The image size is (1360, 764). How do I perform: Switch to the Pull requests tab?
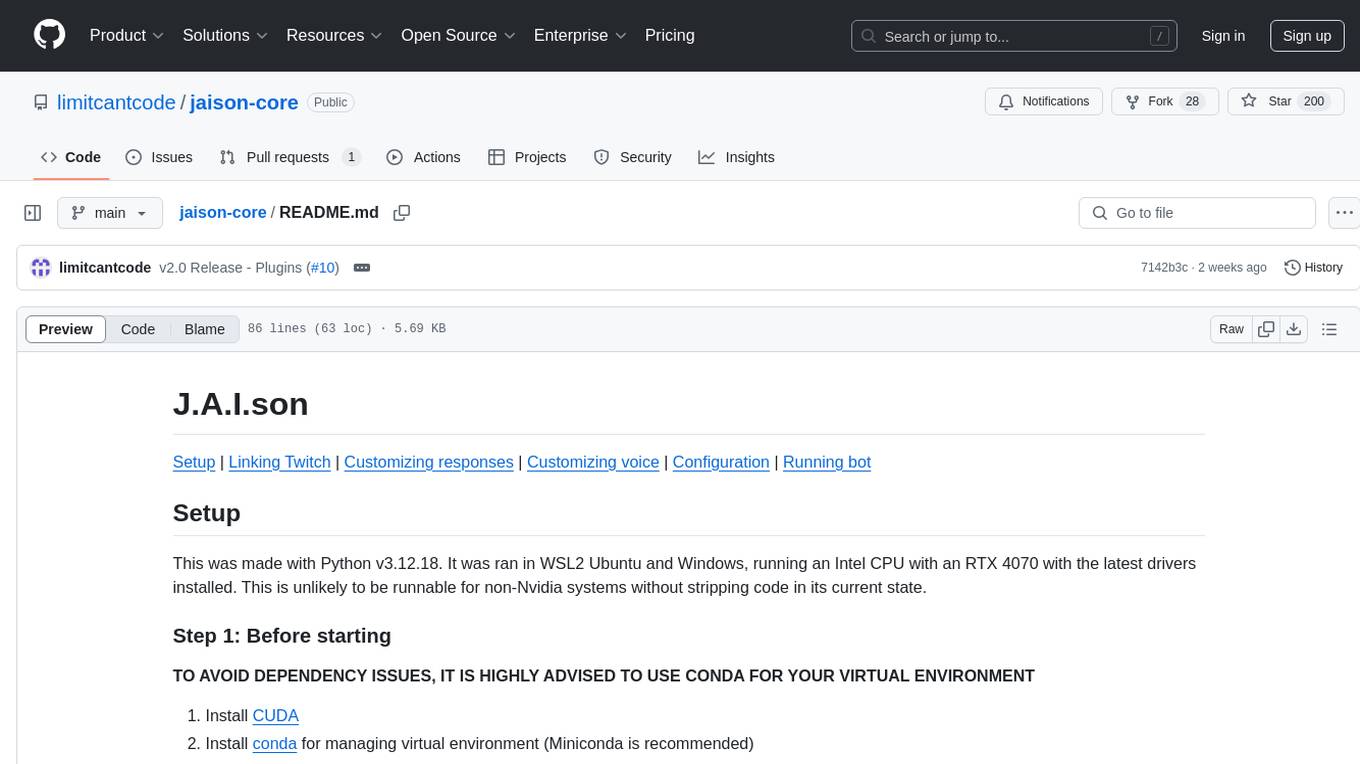click(290, 157)
